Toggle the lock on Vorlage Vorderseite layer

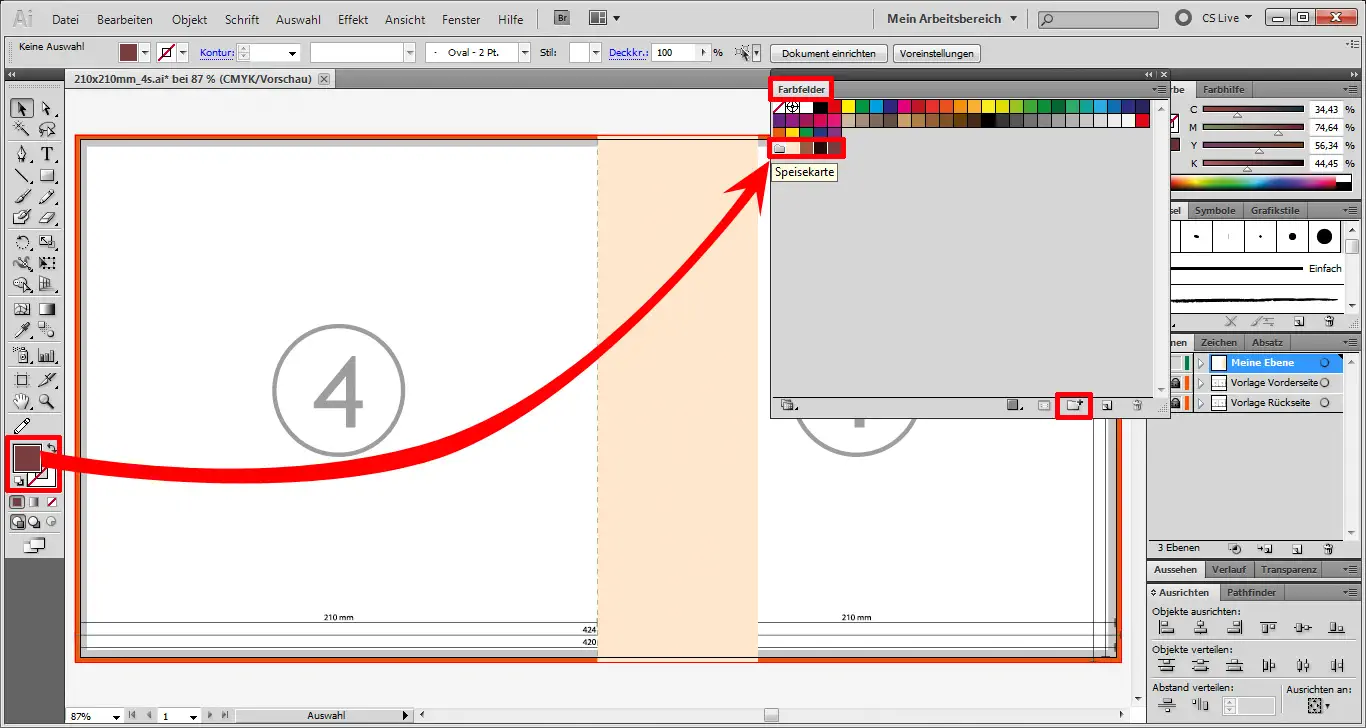click(x=1178, y=382)
